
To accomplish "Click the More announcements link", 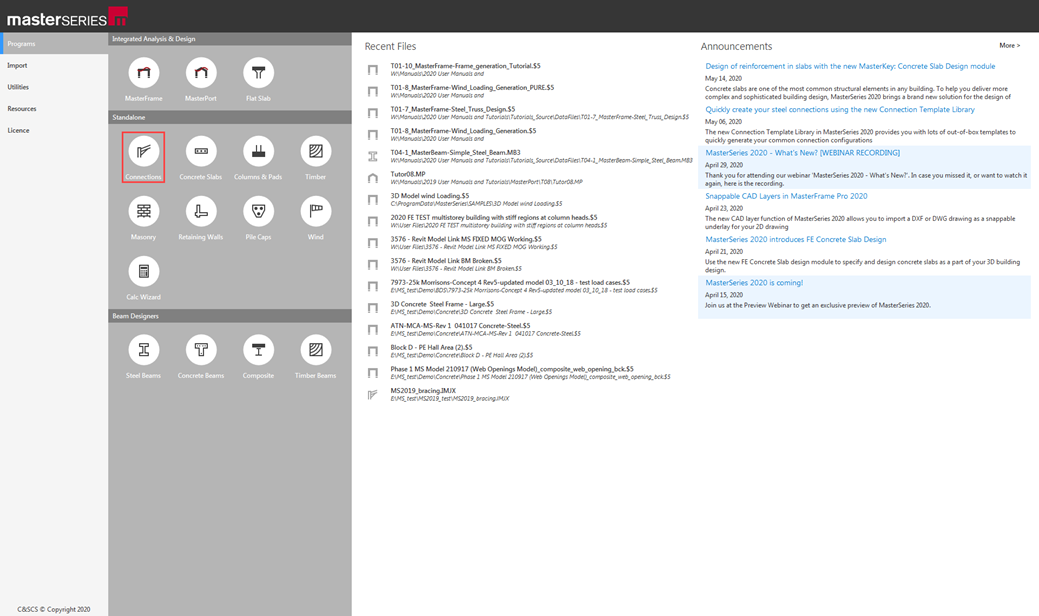I will point(1009,46).
